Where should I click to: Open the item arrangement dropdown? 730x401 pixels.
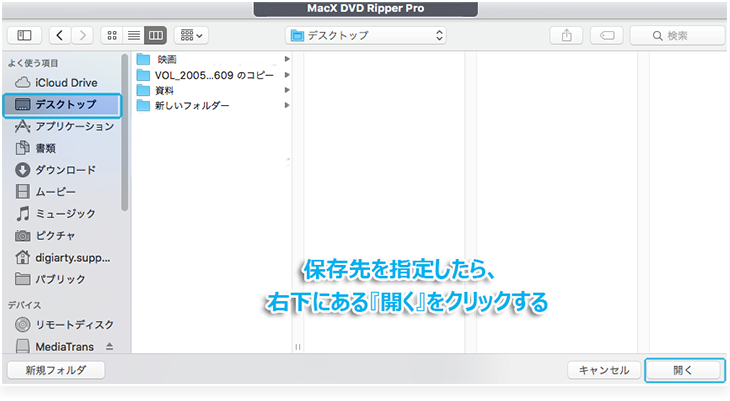click(x=191, y=35)
